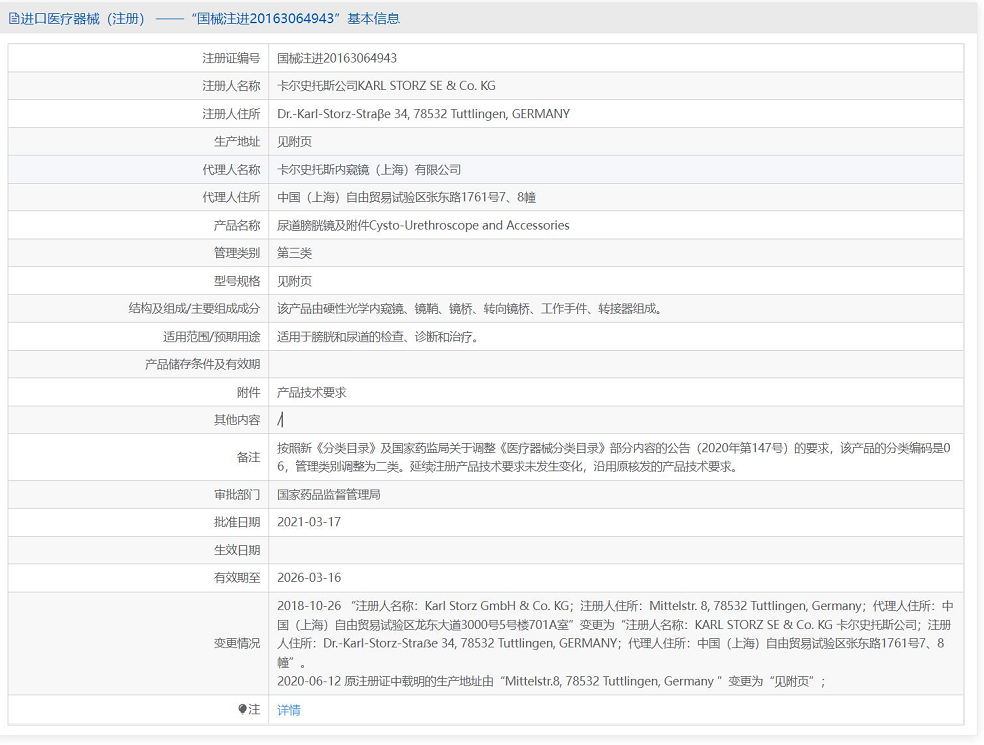The image size is (984, 745).
Task: Click the 变更情况 change history text
Action: pos(615,643)
